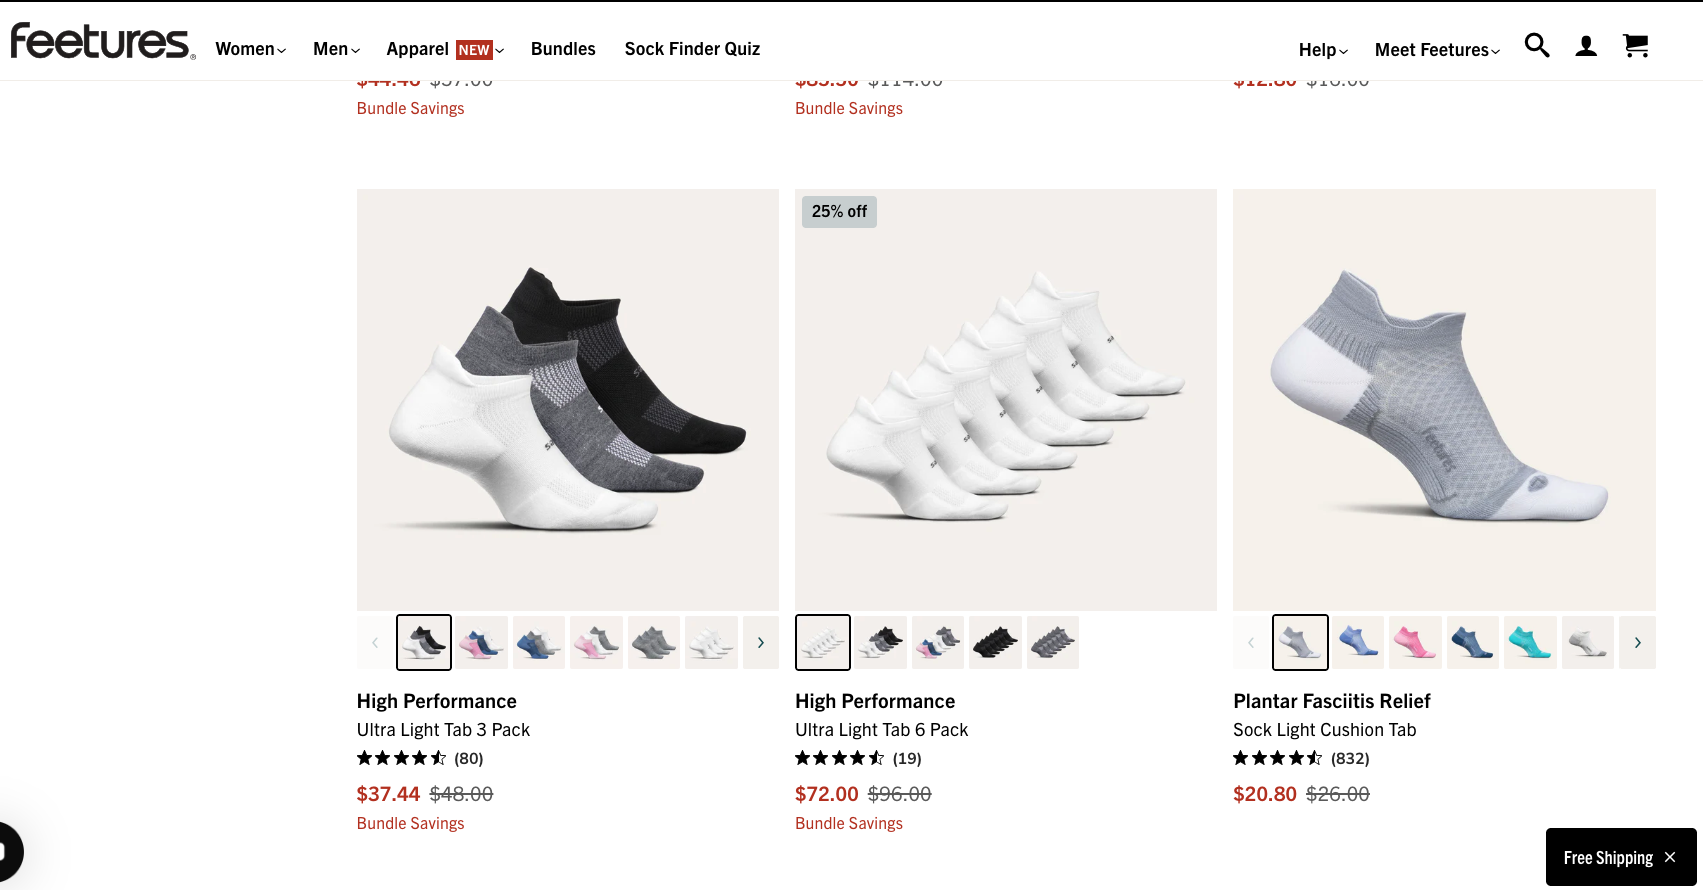Click the account profile icon

[1586, 46]
